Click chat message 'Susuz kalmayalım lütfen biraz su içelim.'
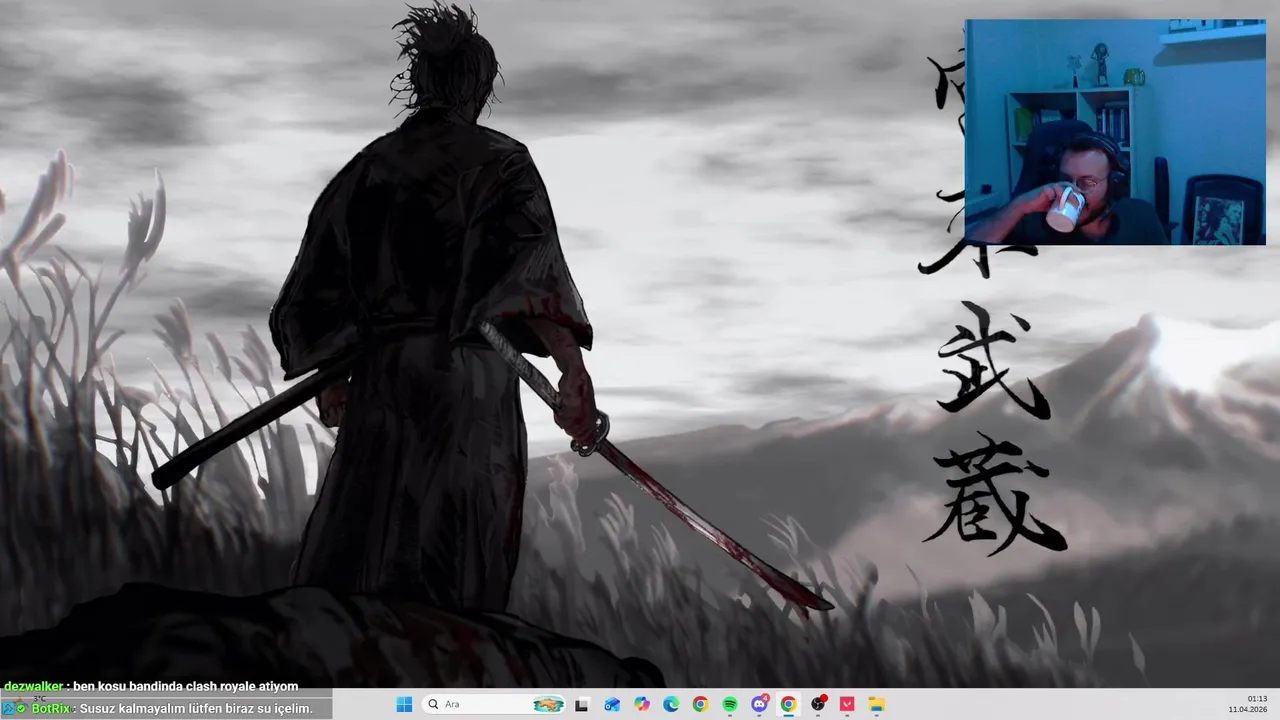 196,708
